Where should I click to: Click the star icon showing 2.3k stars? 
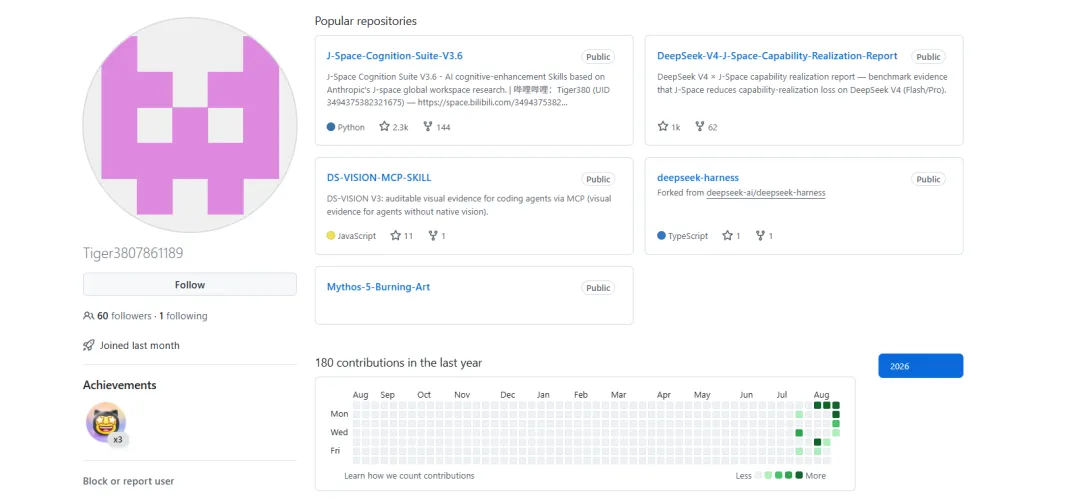384,127
